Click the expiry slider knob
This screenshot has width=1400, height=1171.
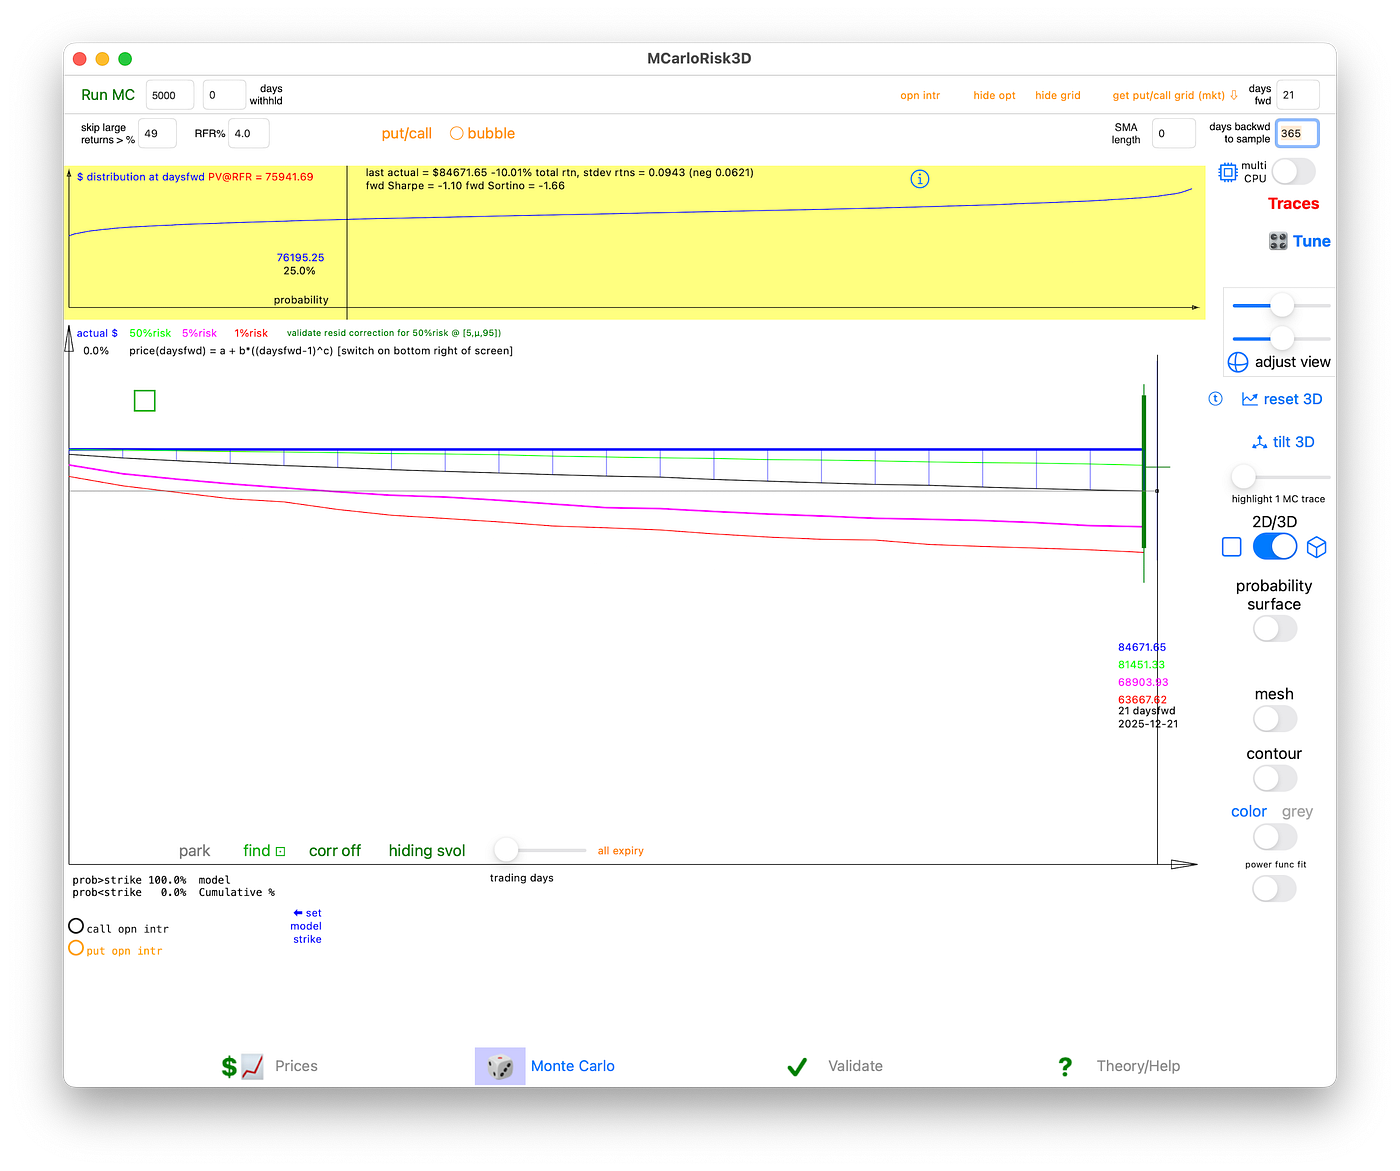click(507, 850)
